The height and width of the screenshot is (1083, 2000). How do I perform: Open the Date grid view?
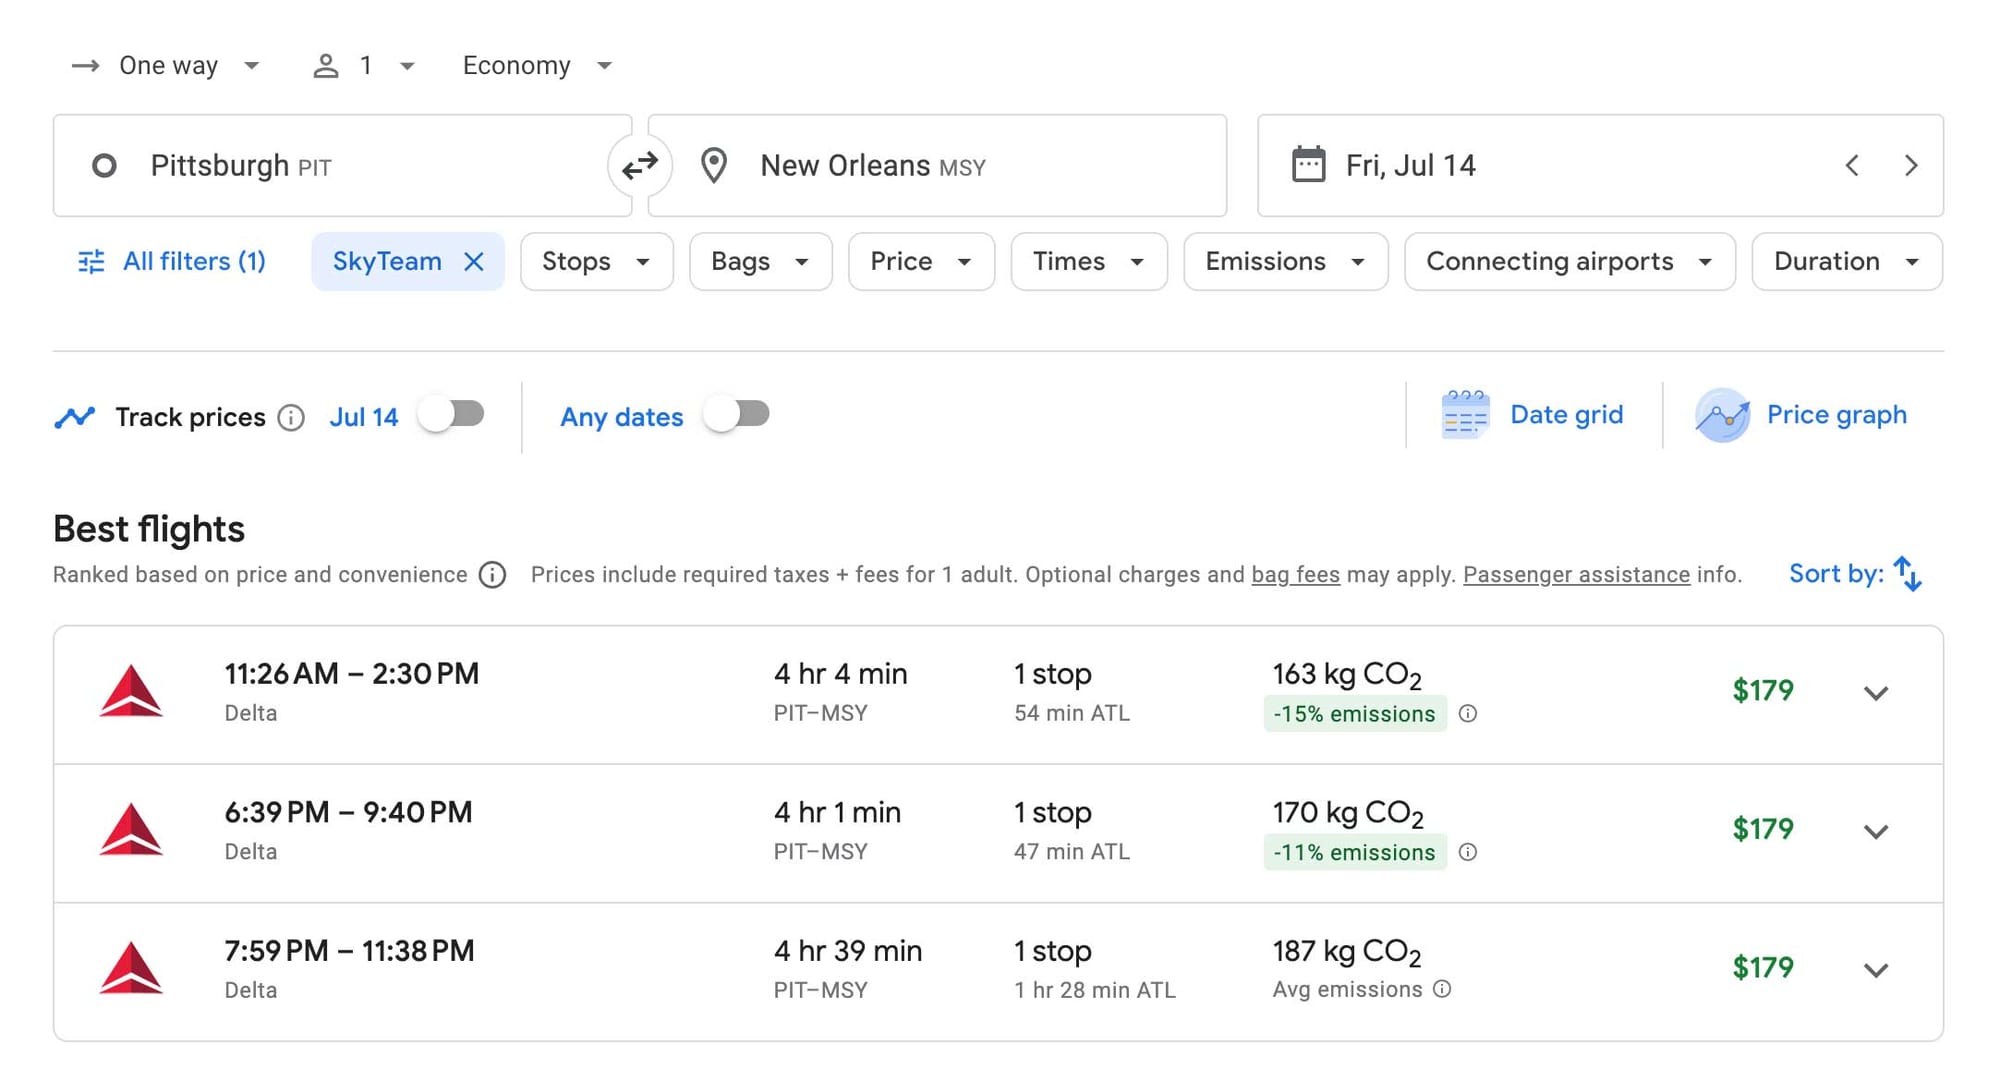coord(1535,414)
